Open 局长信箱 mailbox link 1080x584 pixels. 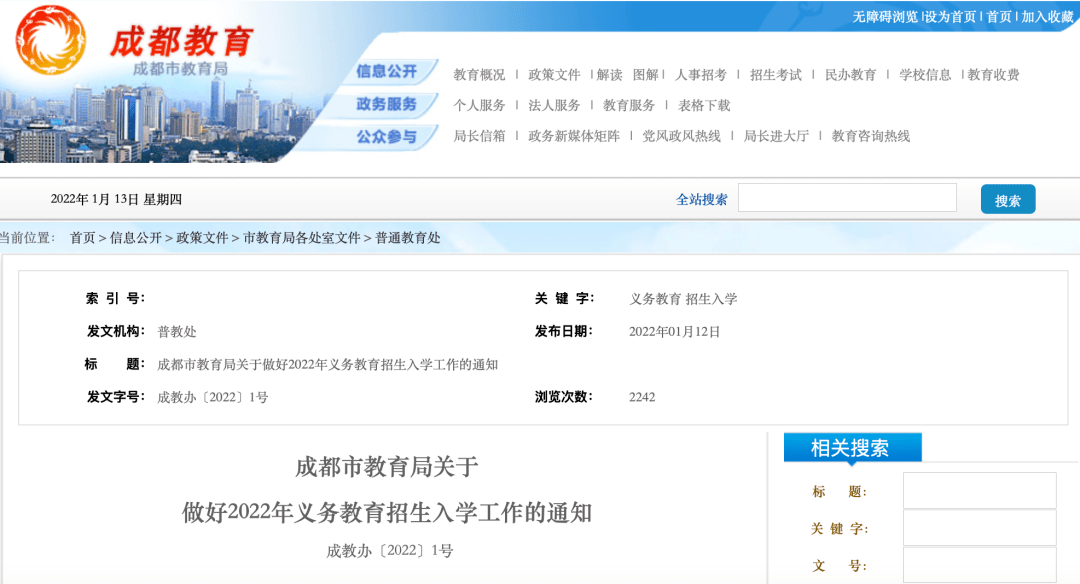click(479, 136)
